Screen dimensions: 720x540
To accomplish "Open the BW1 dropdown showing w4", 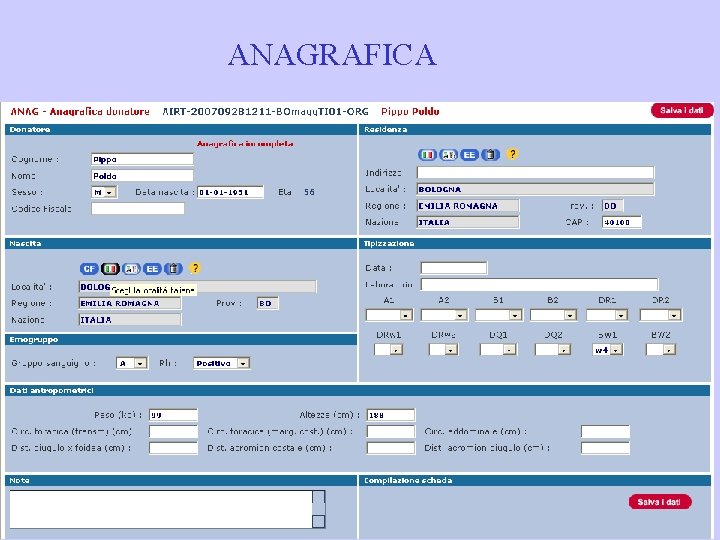I will tap(608, 350).
